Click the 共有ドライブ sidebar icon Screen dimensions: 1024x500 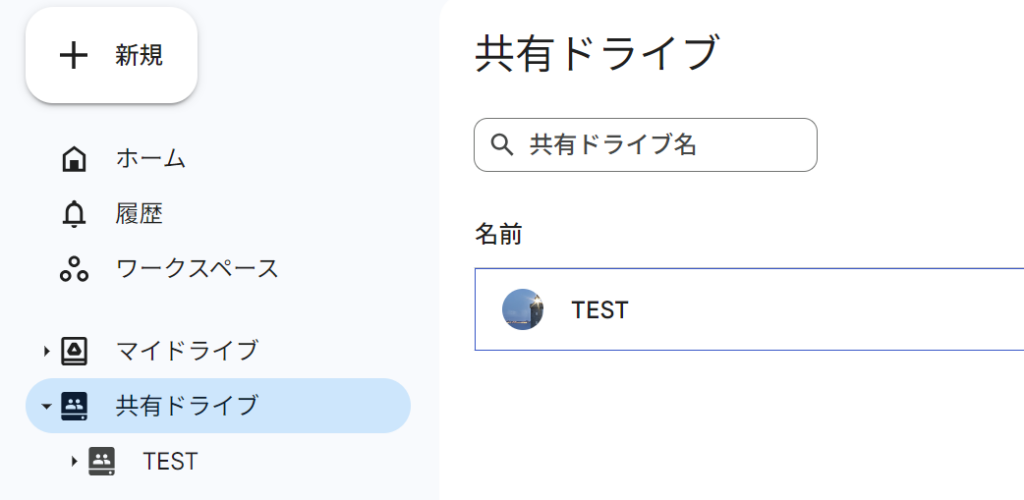pos(75,405)
